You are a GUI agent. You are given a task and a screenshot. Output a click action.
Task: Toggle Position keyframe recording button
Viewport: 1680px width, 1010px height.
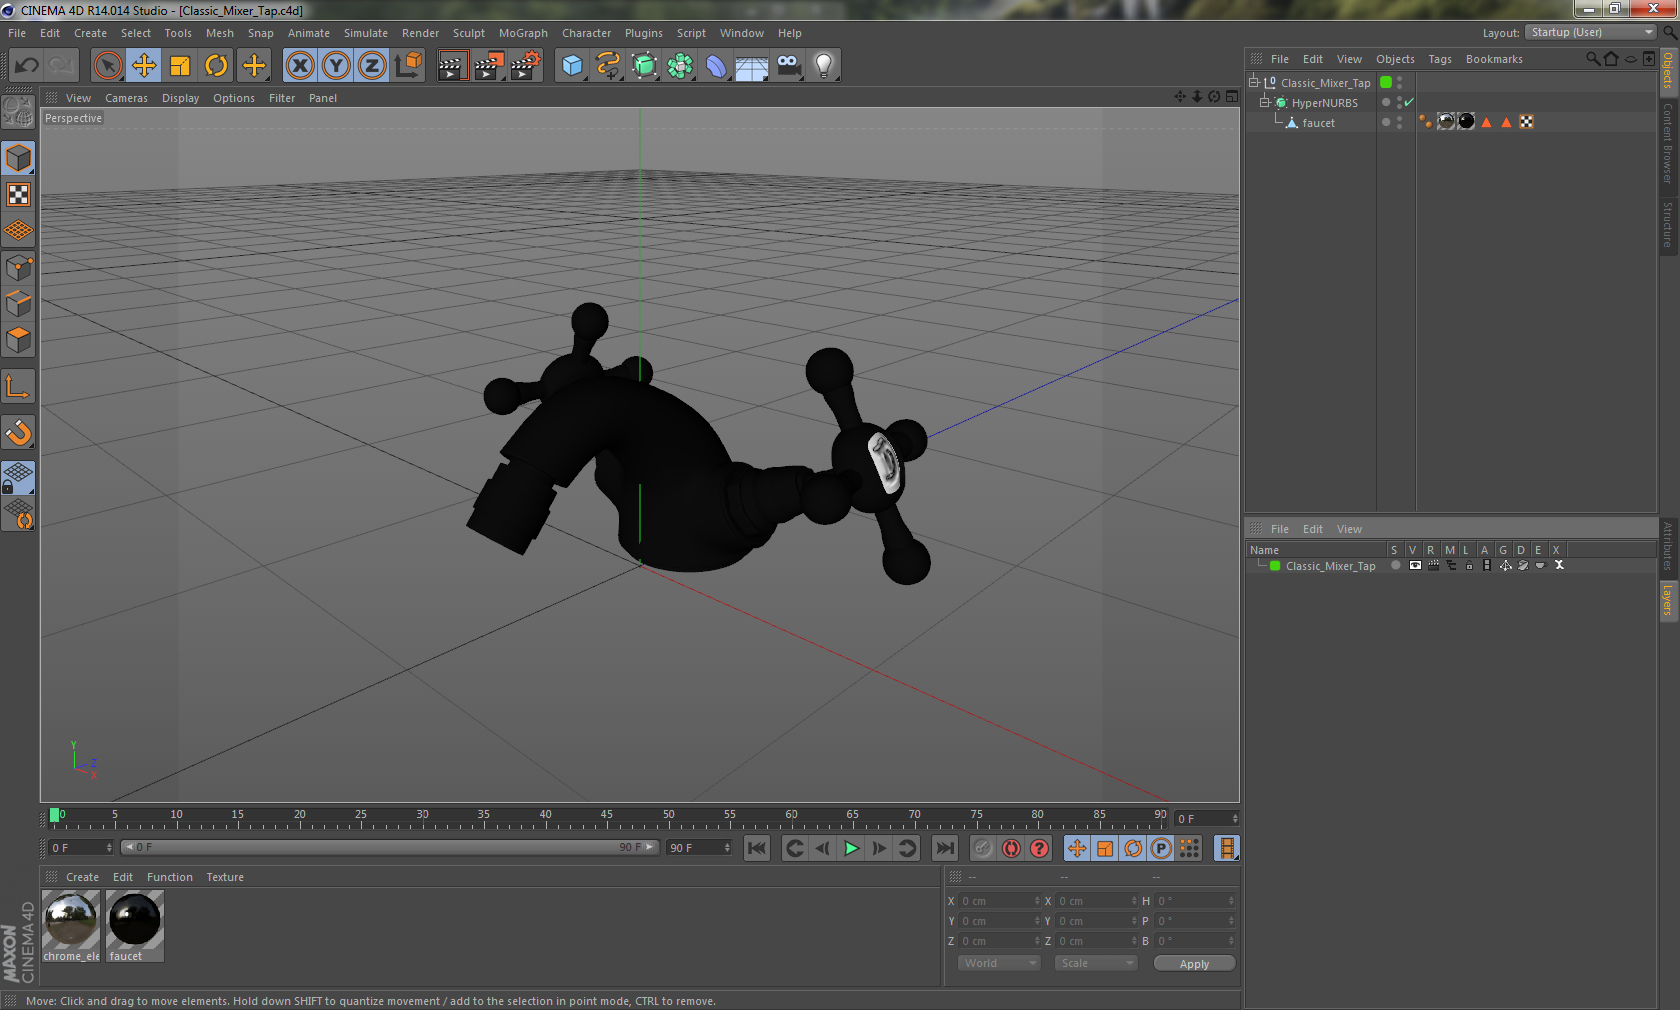[x=1076, y=848]
